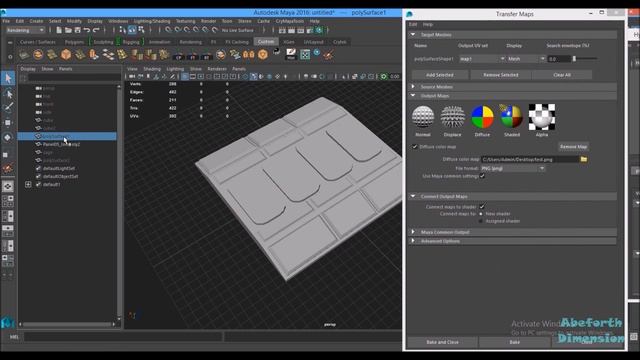This screenshot has width=640, height=360.
Task: Click the checkered UV grid shelf icon
Action: [305, 54]
